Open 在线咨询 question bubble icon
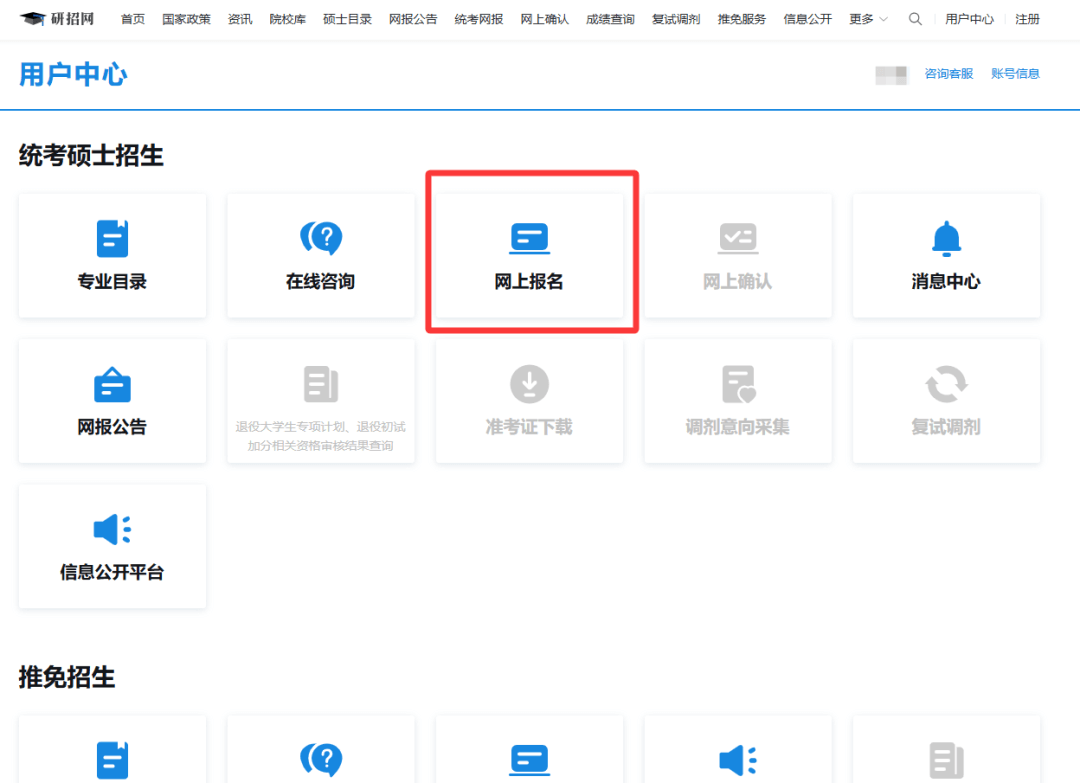The height and width of the screenshot is (783, 1080). [321, 238]
